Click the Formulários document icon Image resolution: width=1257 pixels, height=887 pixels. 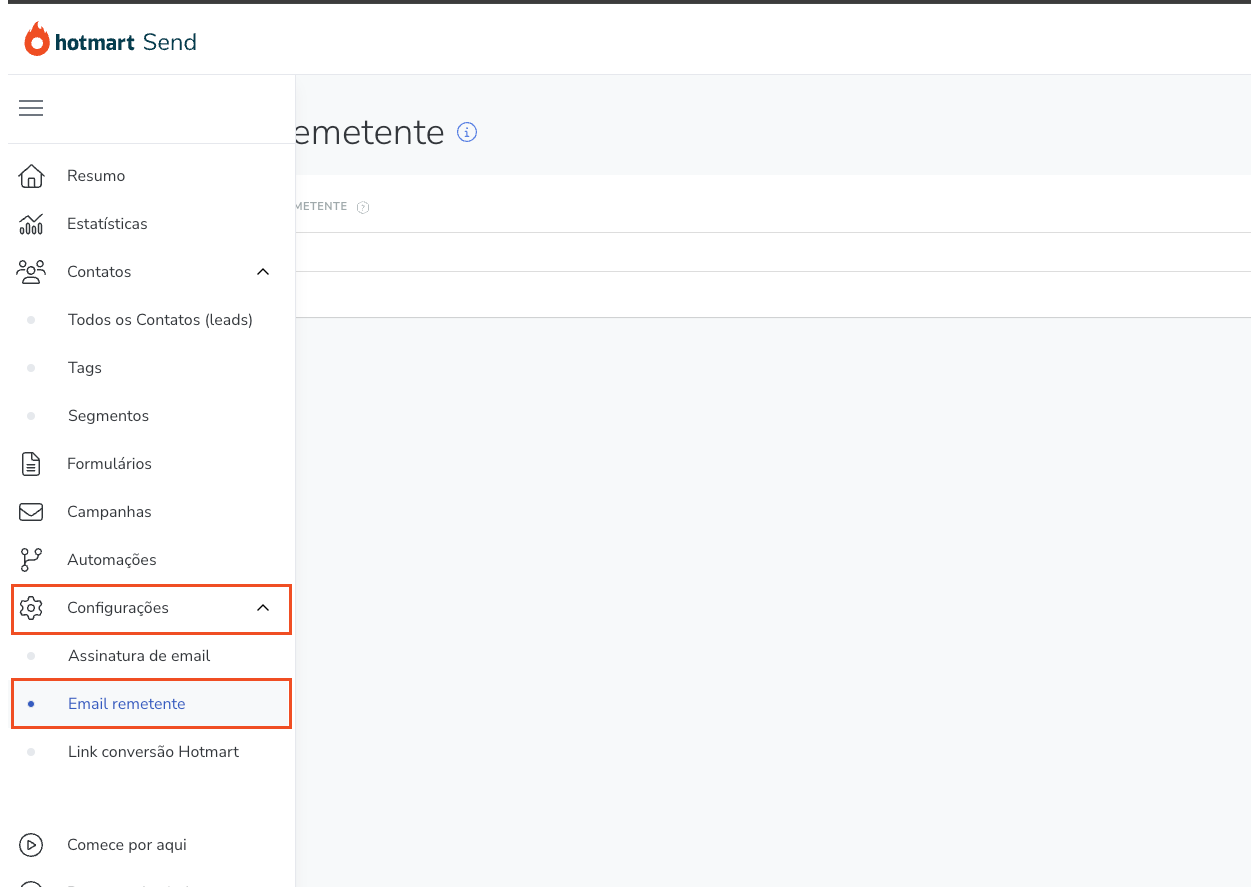pyautogui.click(x=31, y=464)
